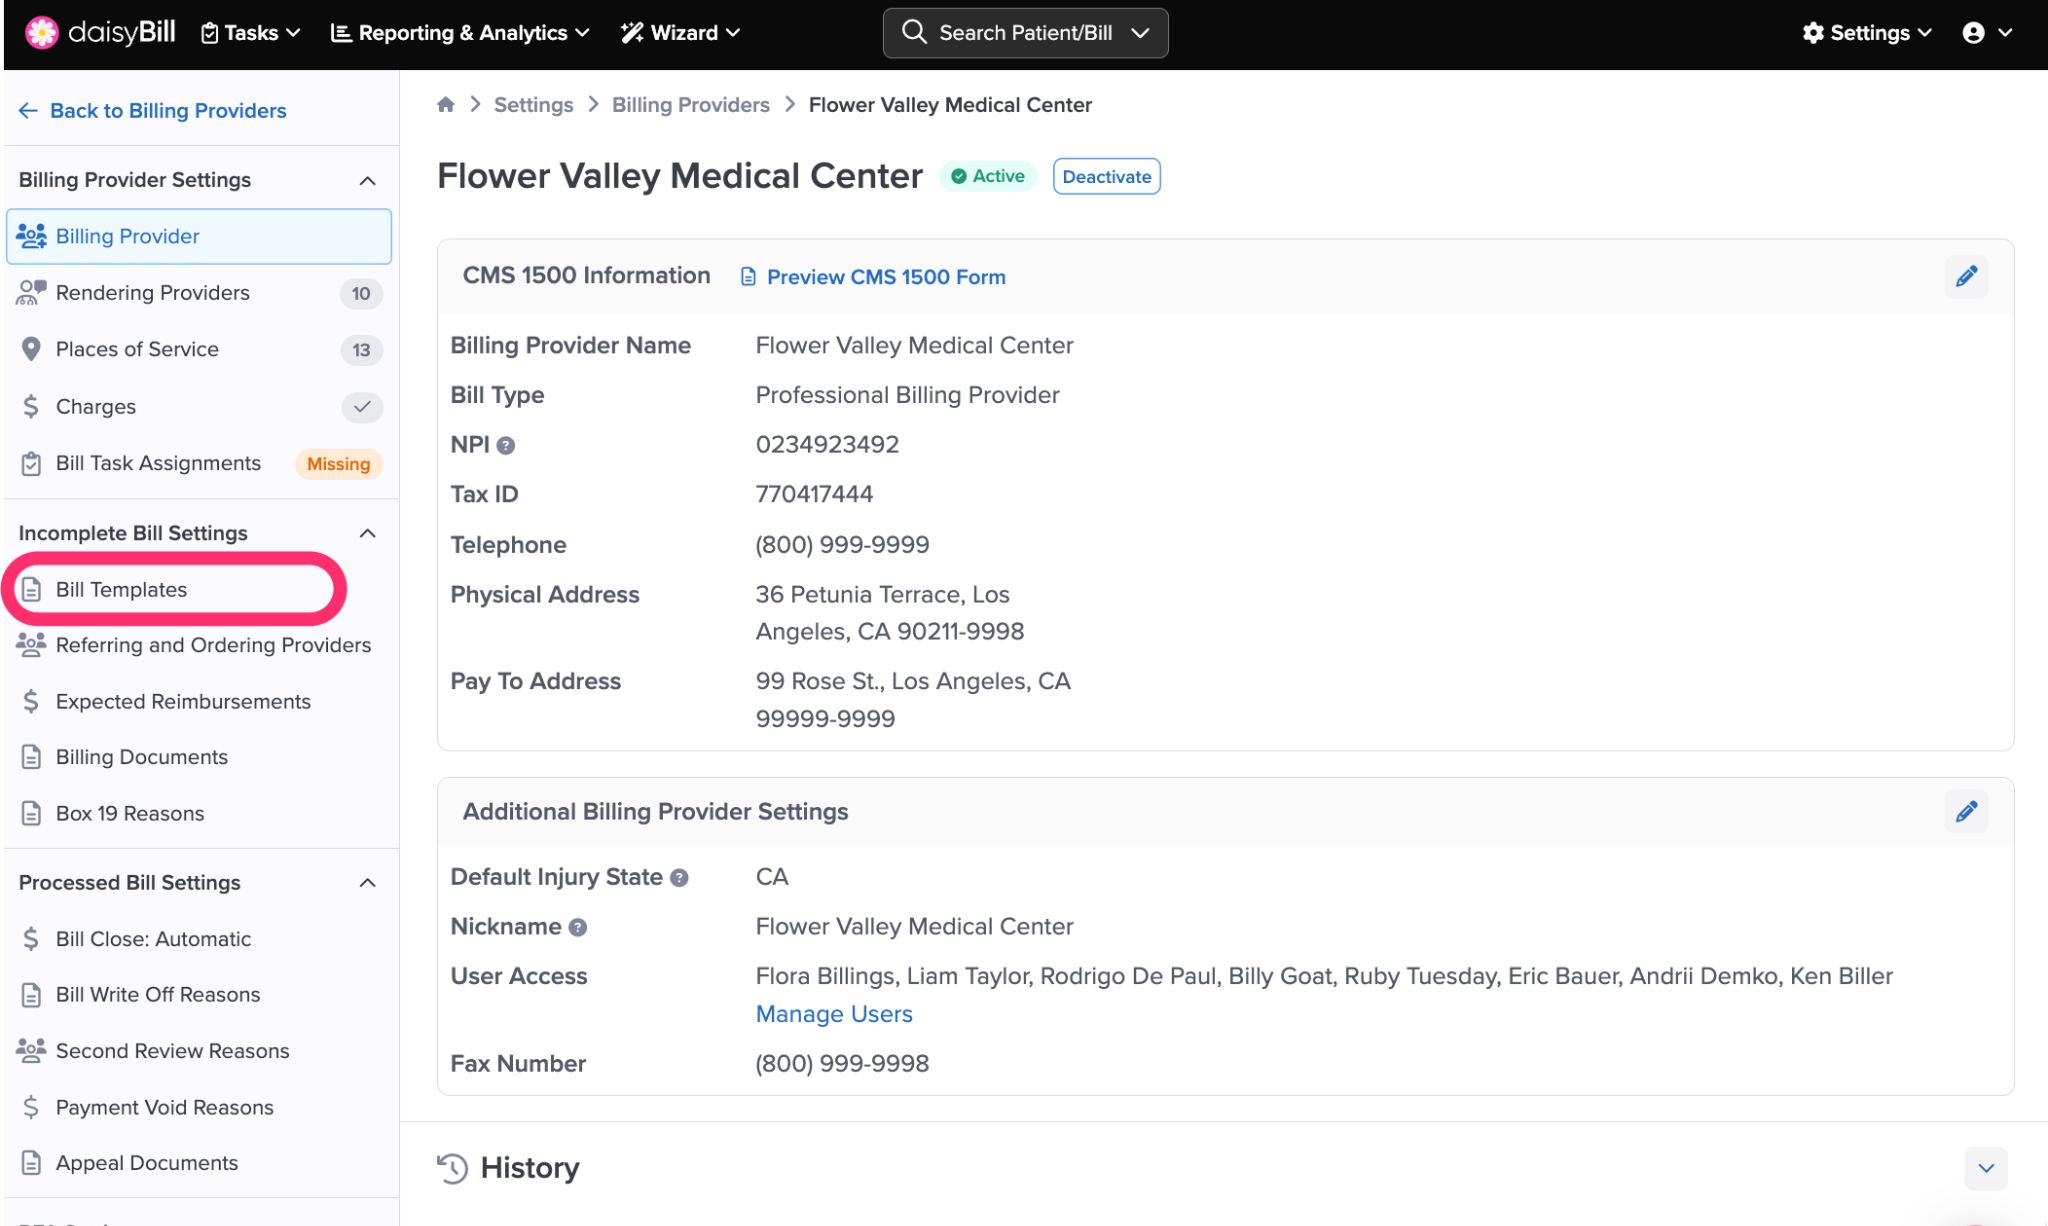Open the Reporting & Analytics menu

[x=460, y=33]
